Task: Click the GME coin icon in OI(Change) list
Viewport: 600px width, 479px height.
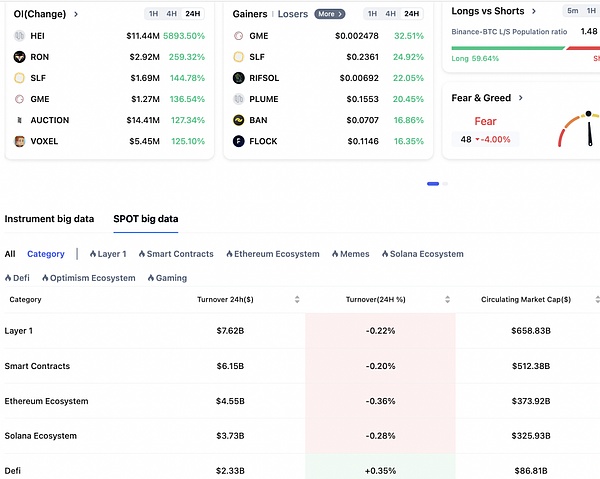Action: click(20, 99)
